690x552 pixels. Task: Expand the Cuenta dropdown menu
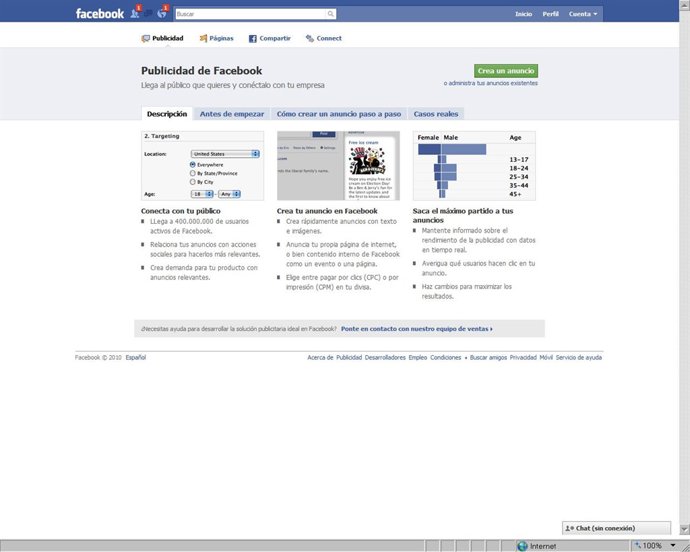pos(583,14)
